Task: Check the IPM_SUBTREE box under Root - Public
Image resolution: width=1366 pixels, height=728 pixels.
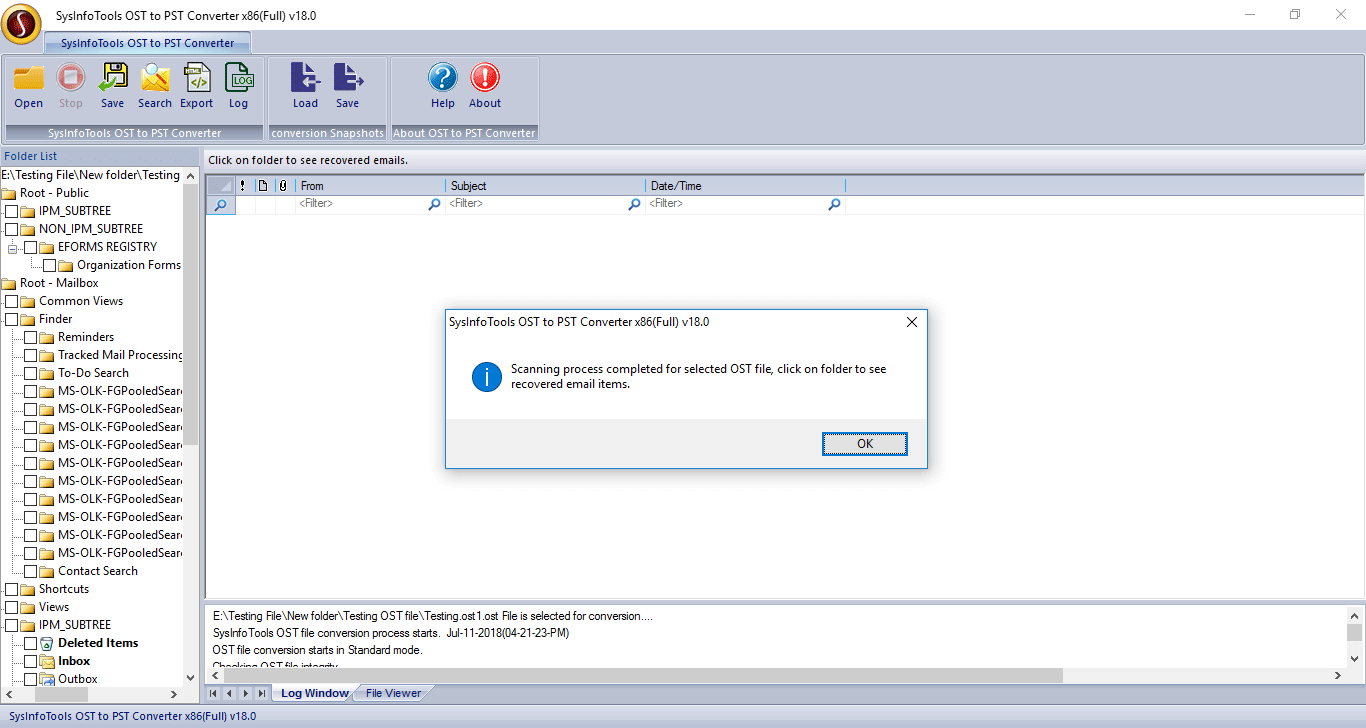Action: [11, 211]
